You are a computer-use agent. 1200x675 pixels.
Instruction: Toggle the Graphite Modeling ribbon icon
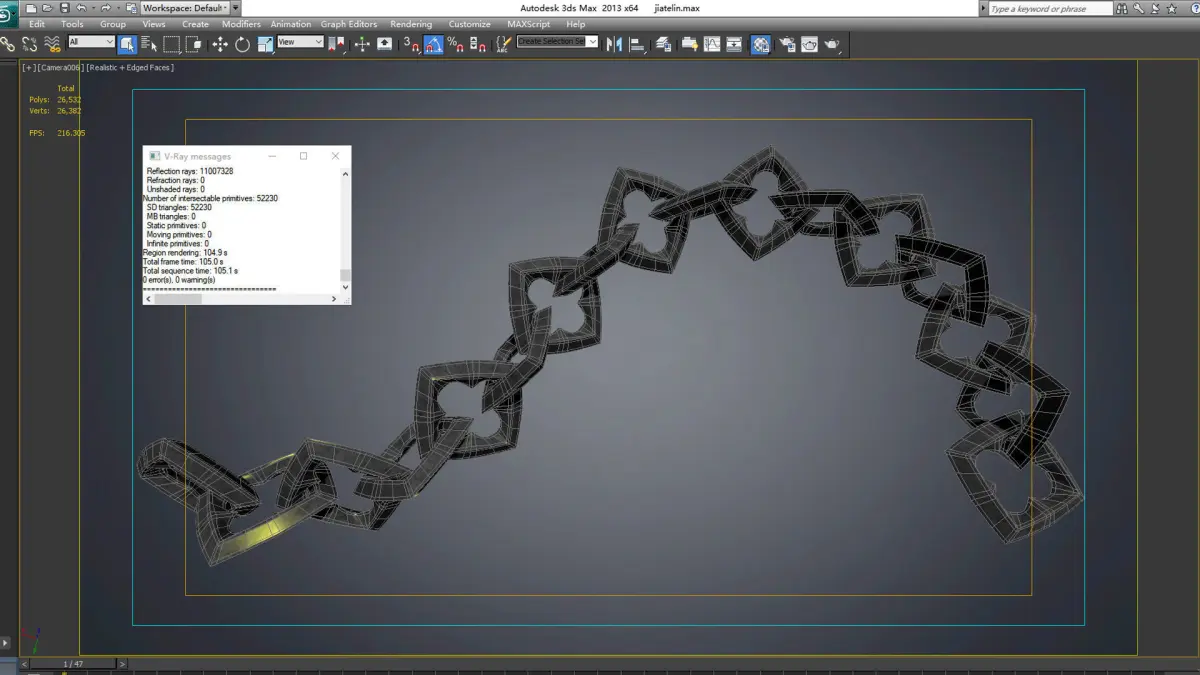tap(689, 44)
